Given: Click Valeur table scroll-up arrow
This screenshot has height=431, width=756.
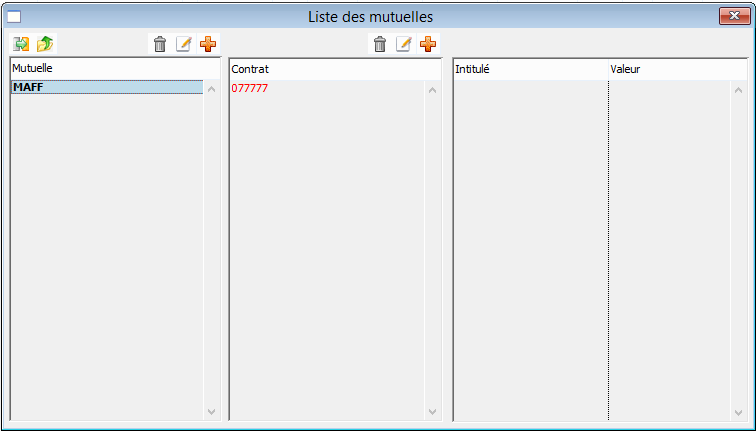Looking at the screenshot, I should (x=738, y=90).
